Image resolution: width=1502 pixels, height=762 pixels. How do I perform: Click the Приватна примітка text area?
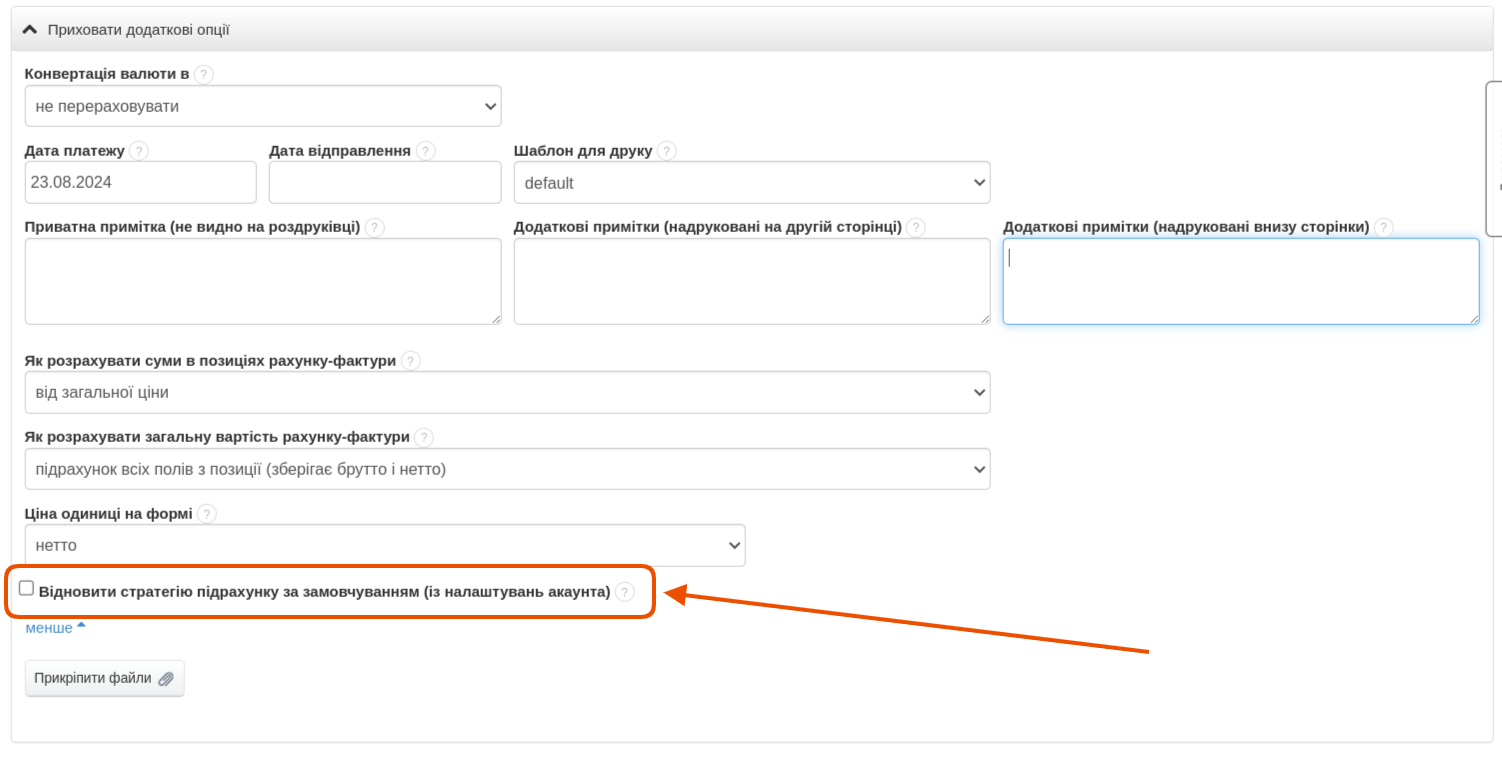pos(262,281)
